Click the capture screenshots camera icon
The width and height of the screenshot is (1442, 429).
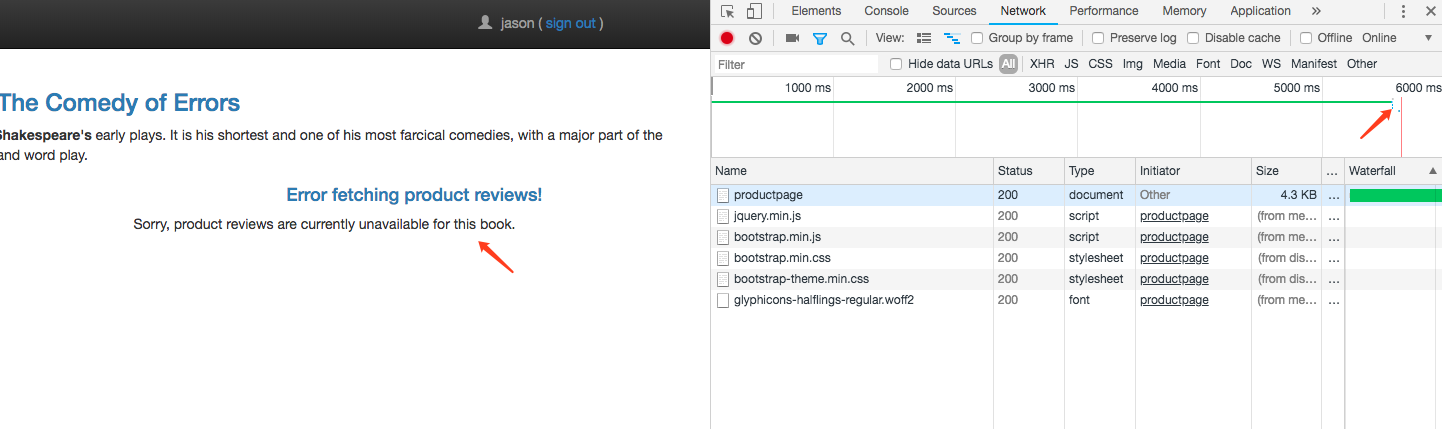(792, 38)
